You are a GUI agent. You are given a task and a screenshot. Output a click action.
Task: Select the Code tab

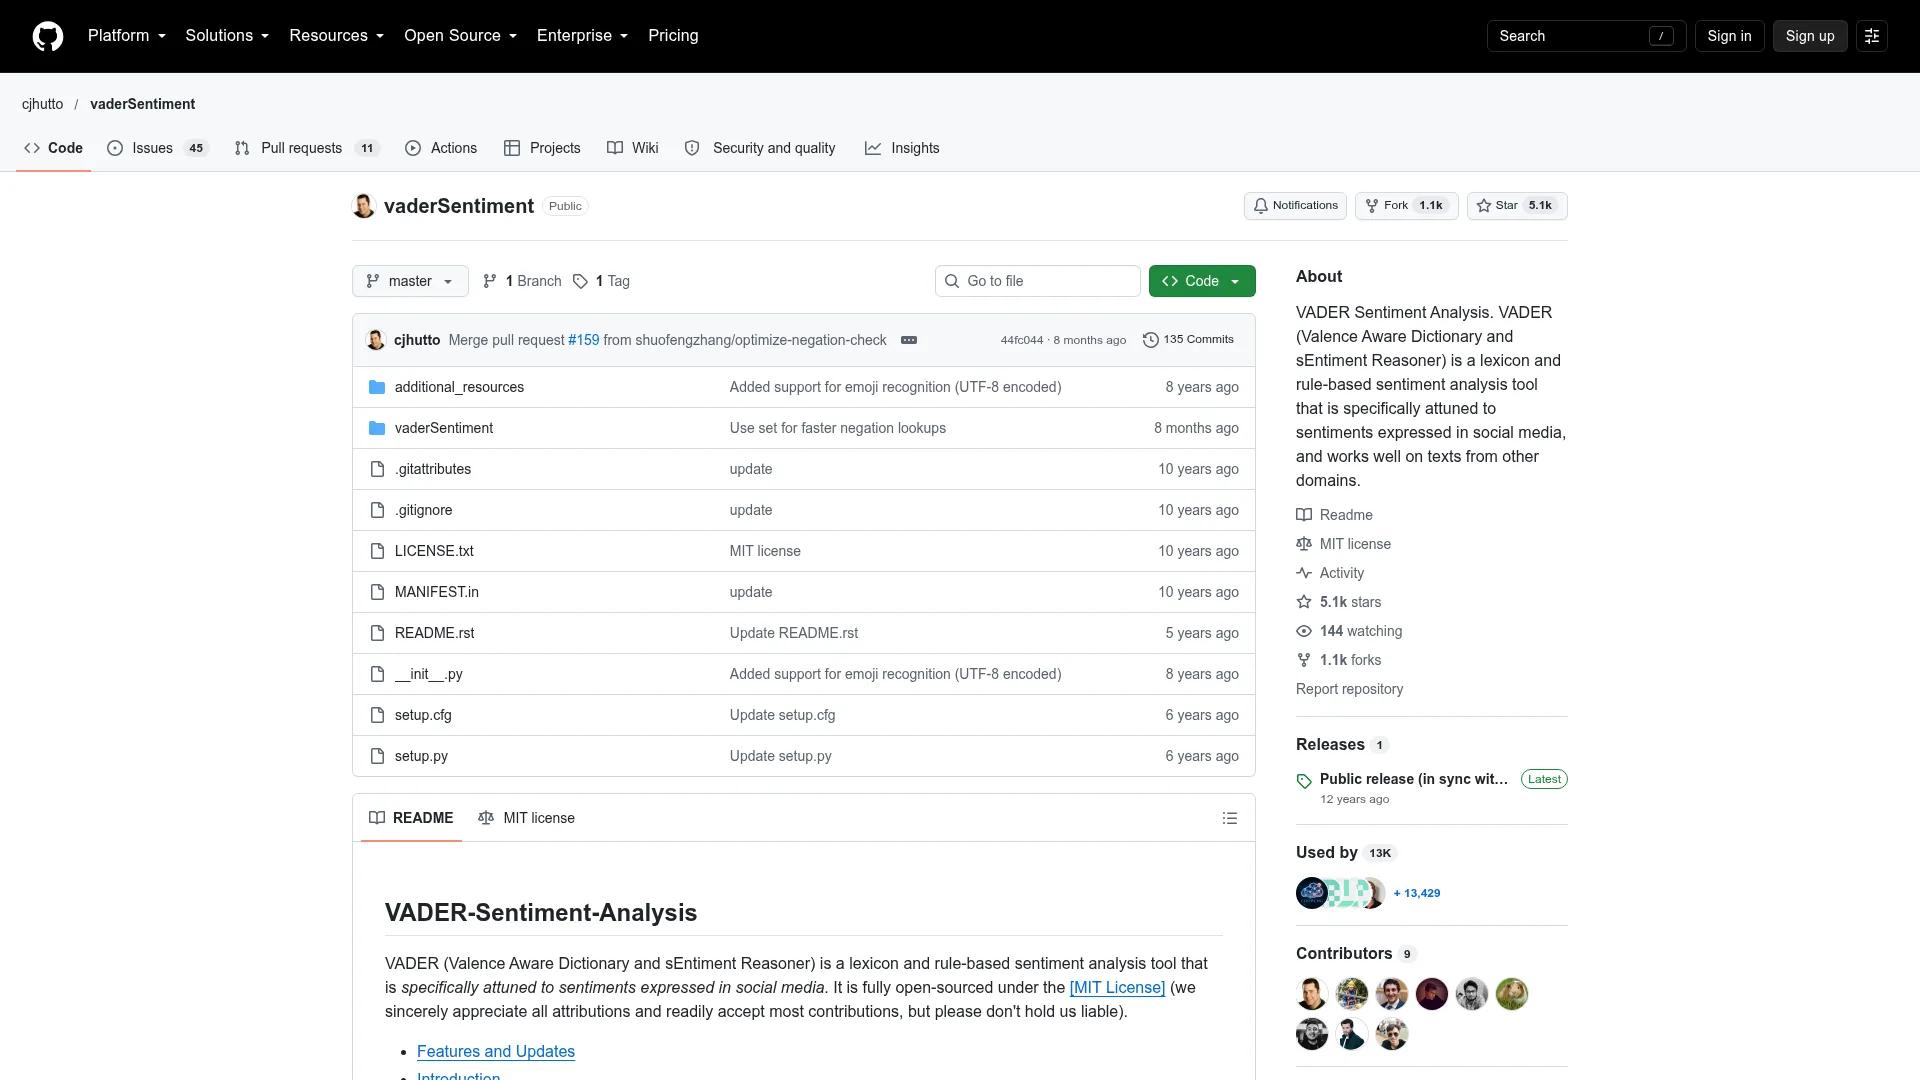pos(53,148)
